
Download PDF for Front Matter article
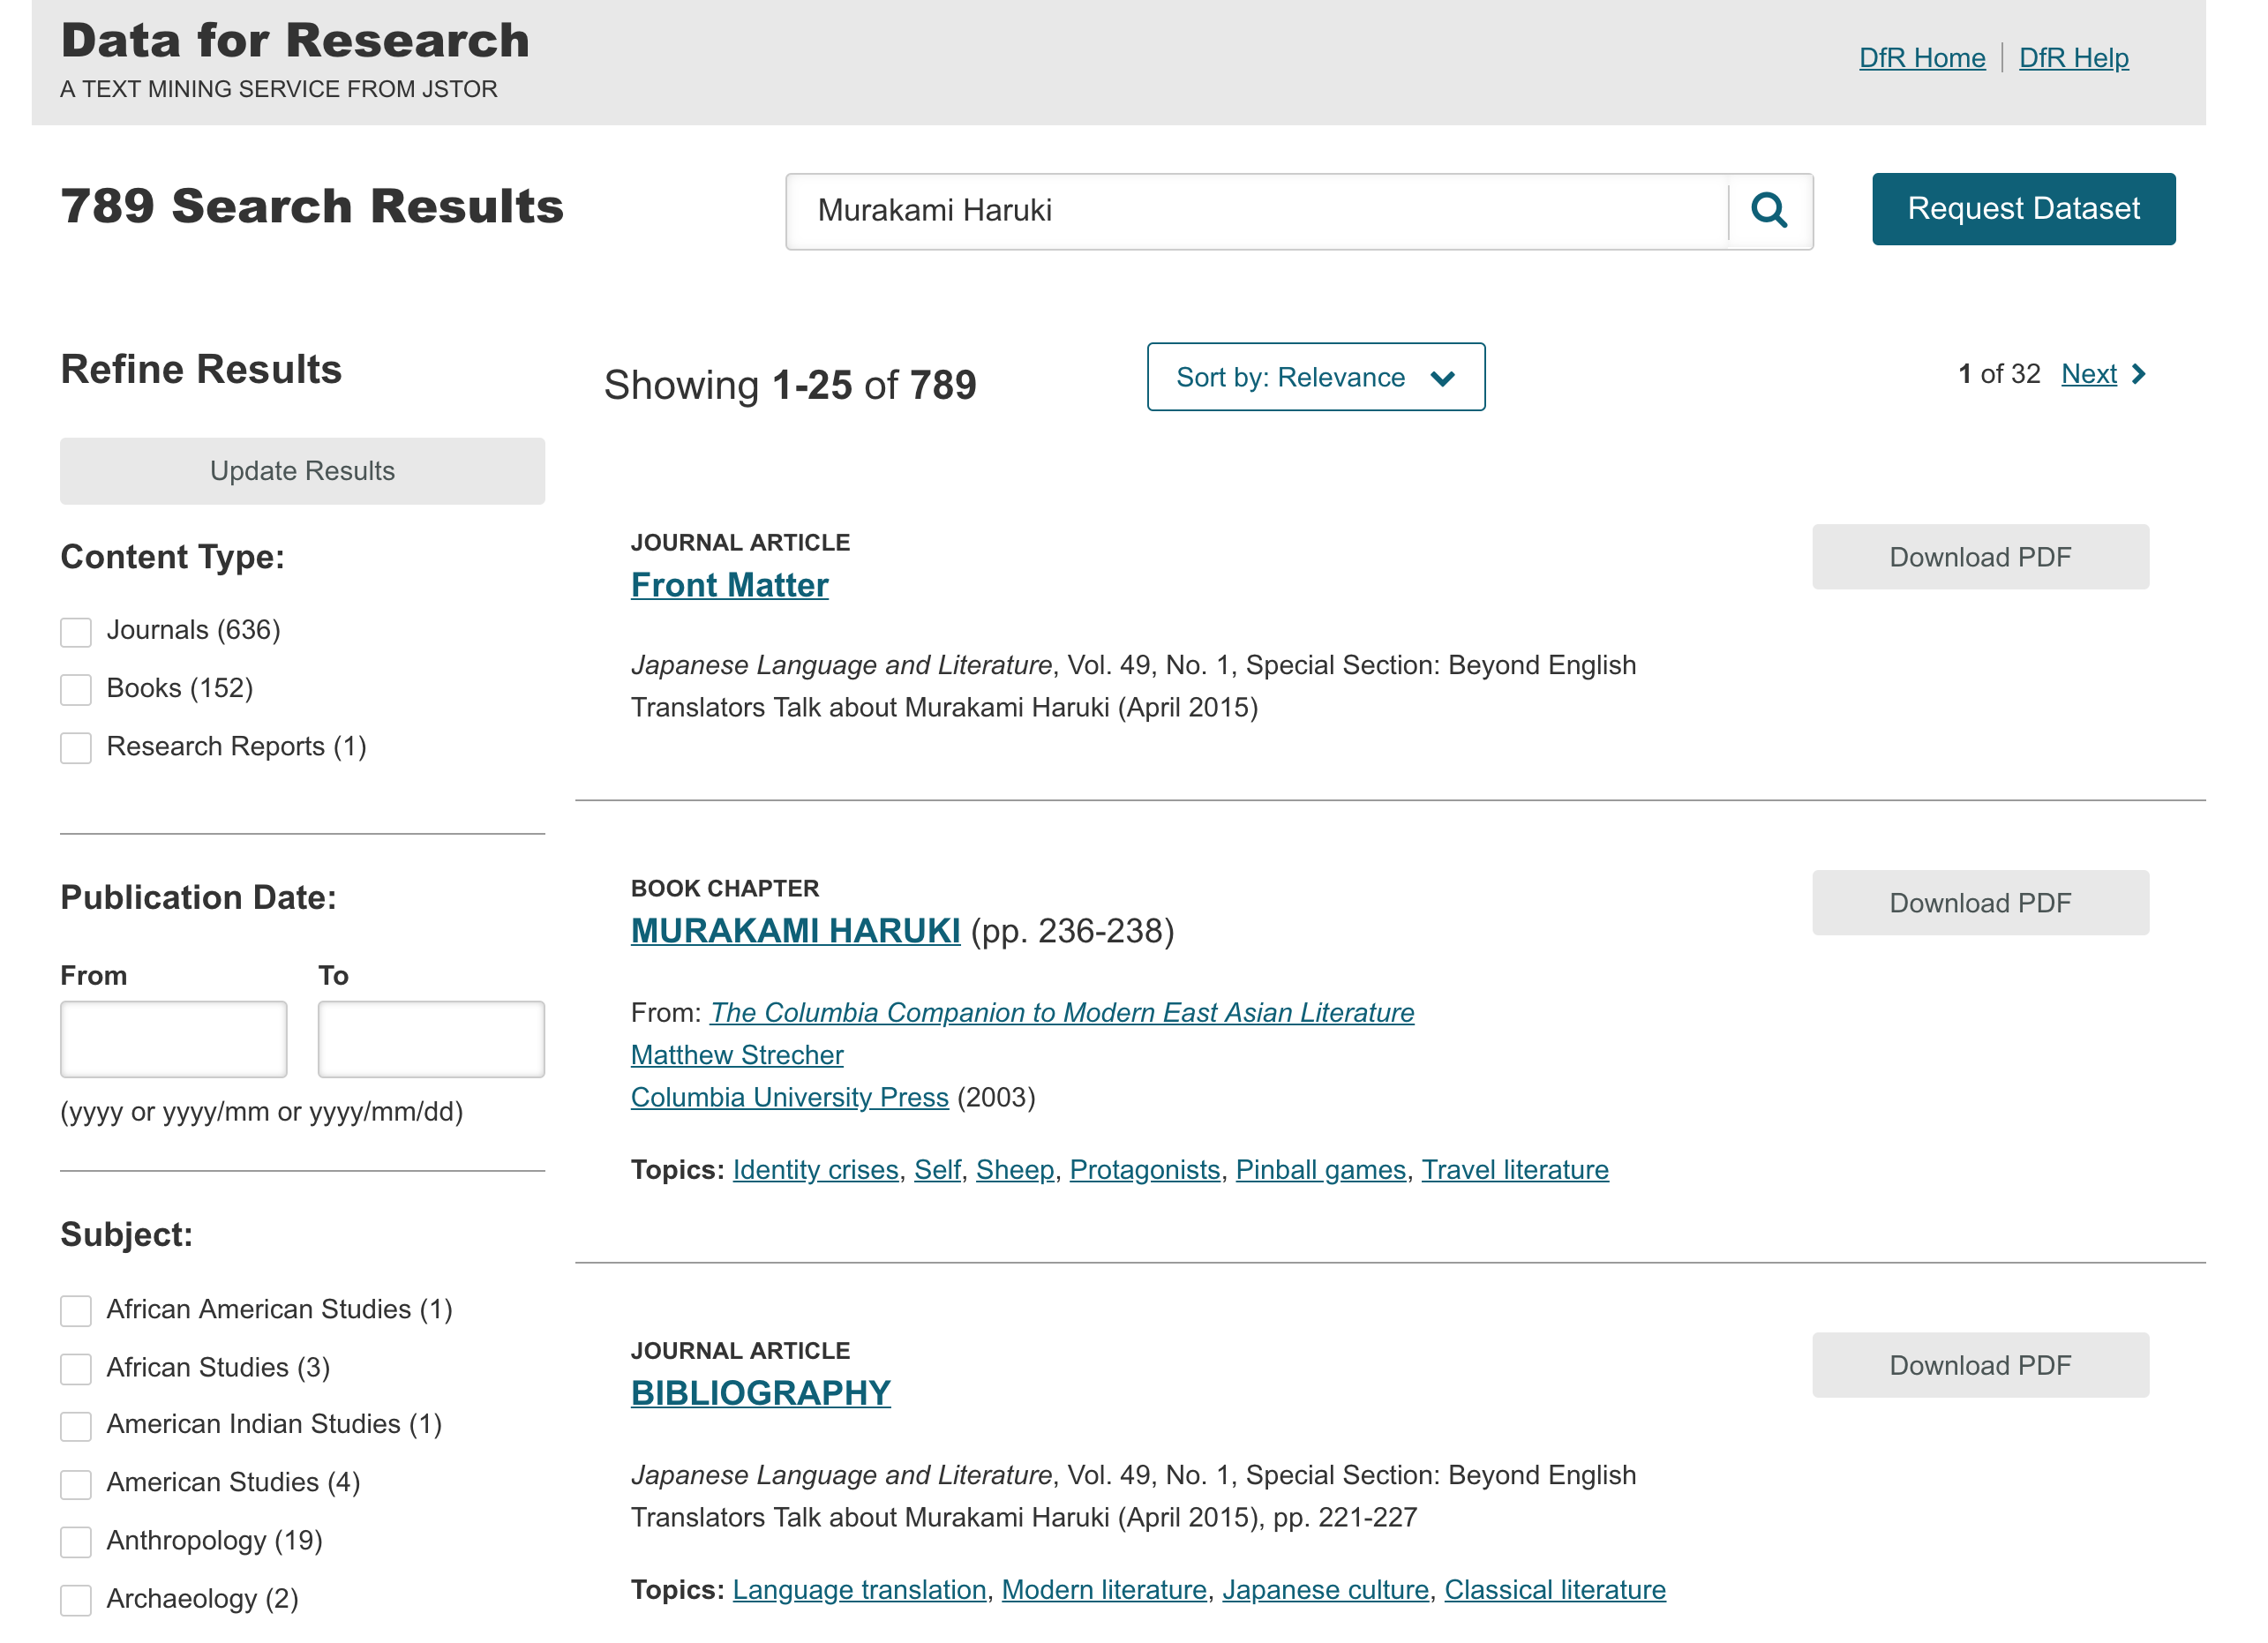point(1981,558)
